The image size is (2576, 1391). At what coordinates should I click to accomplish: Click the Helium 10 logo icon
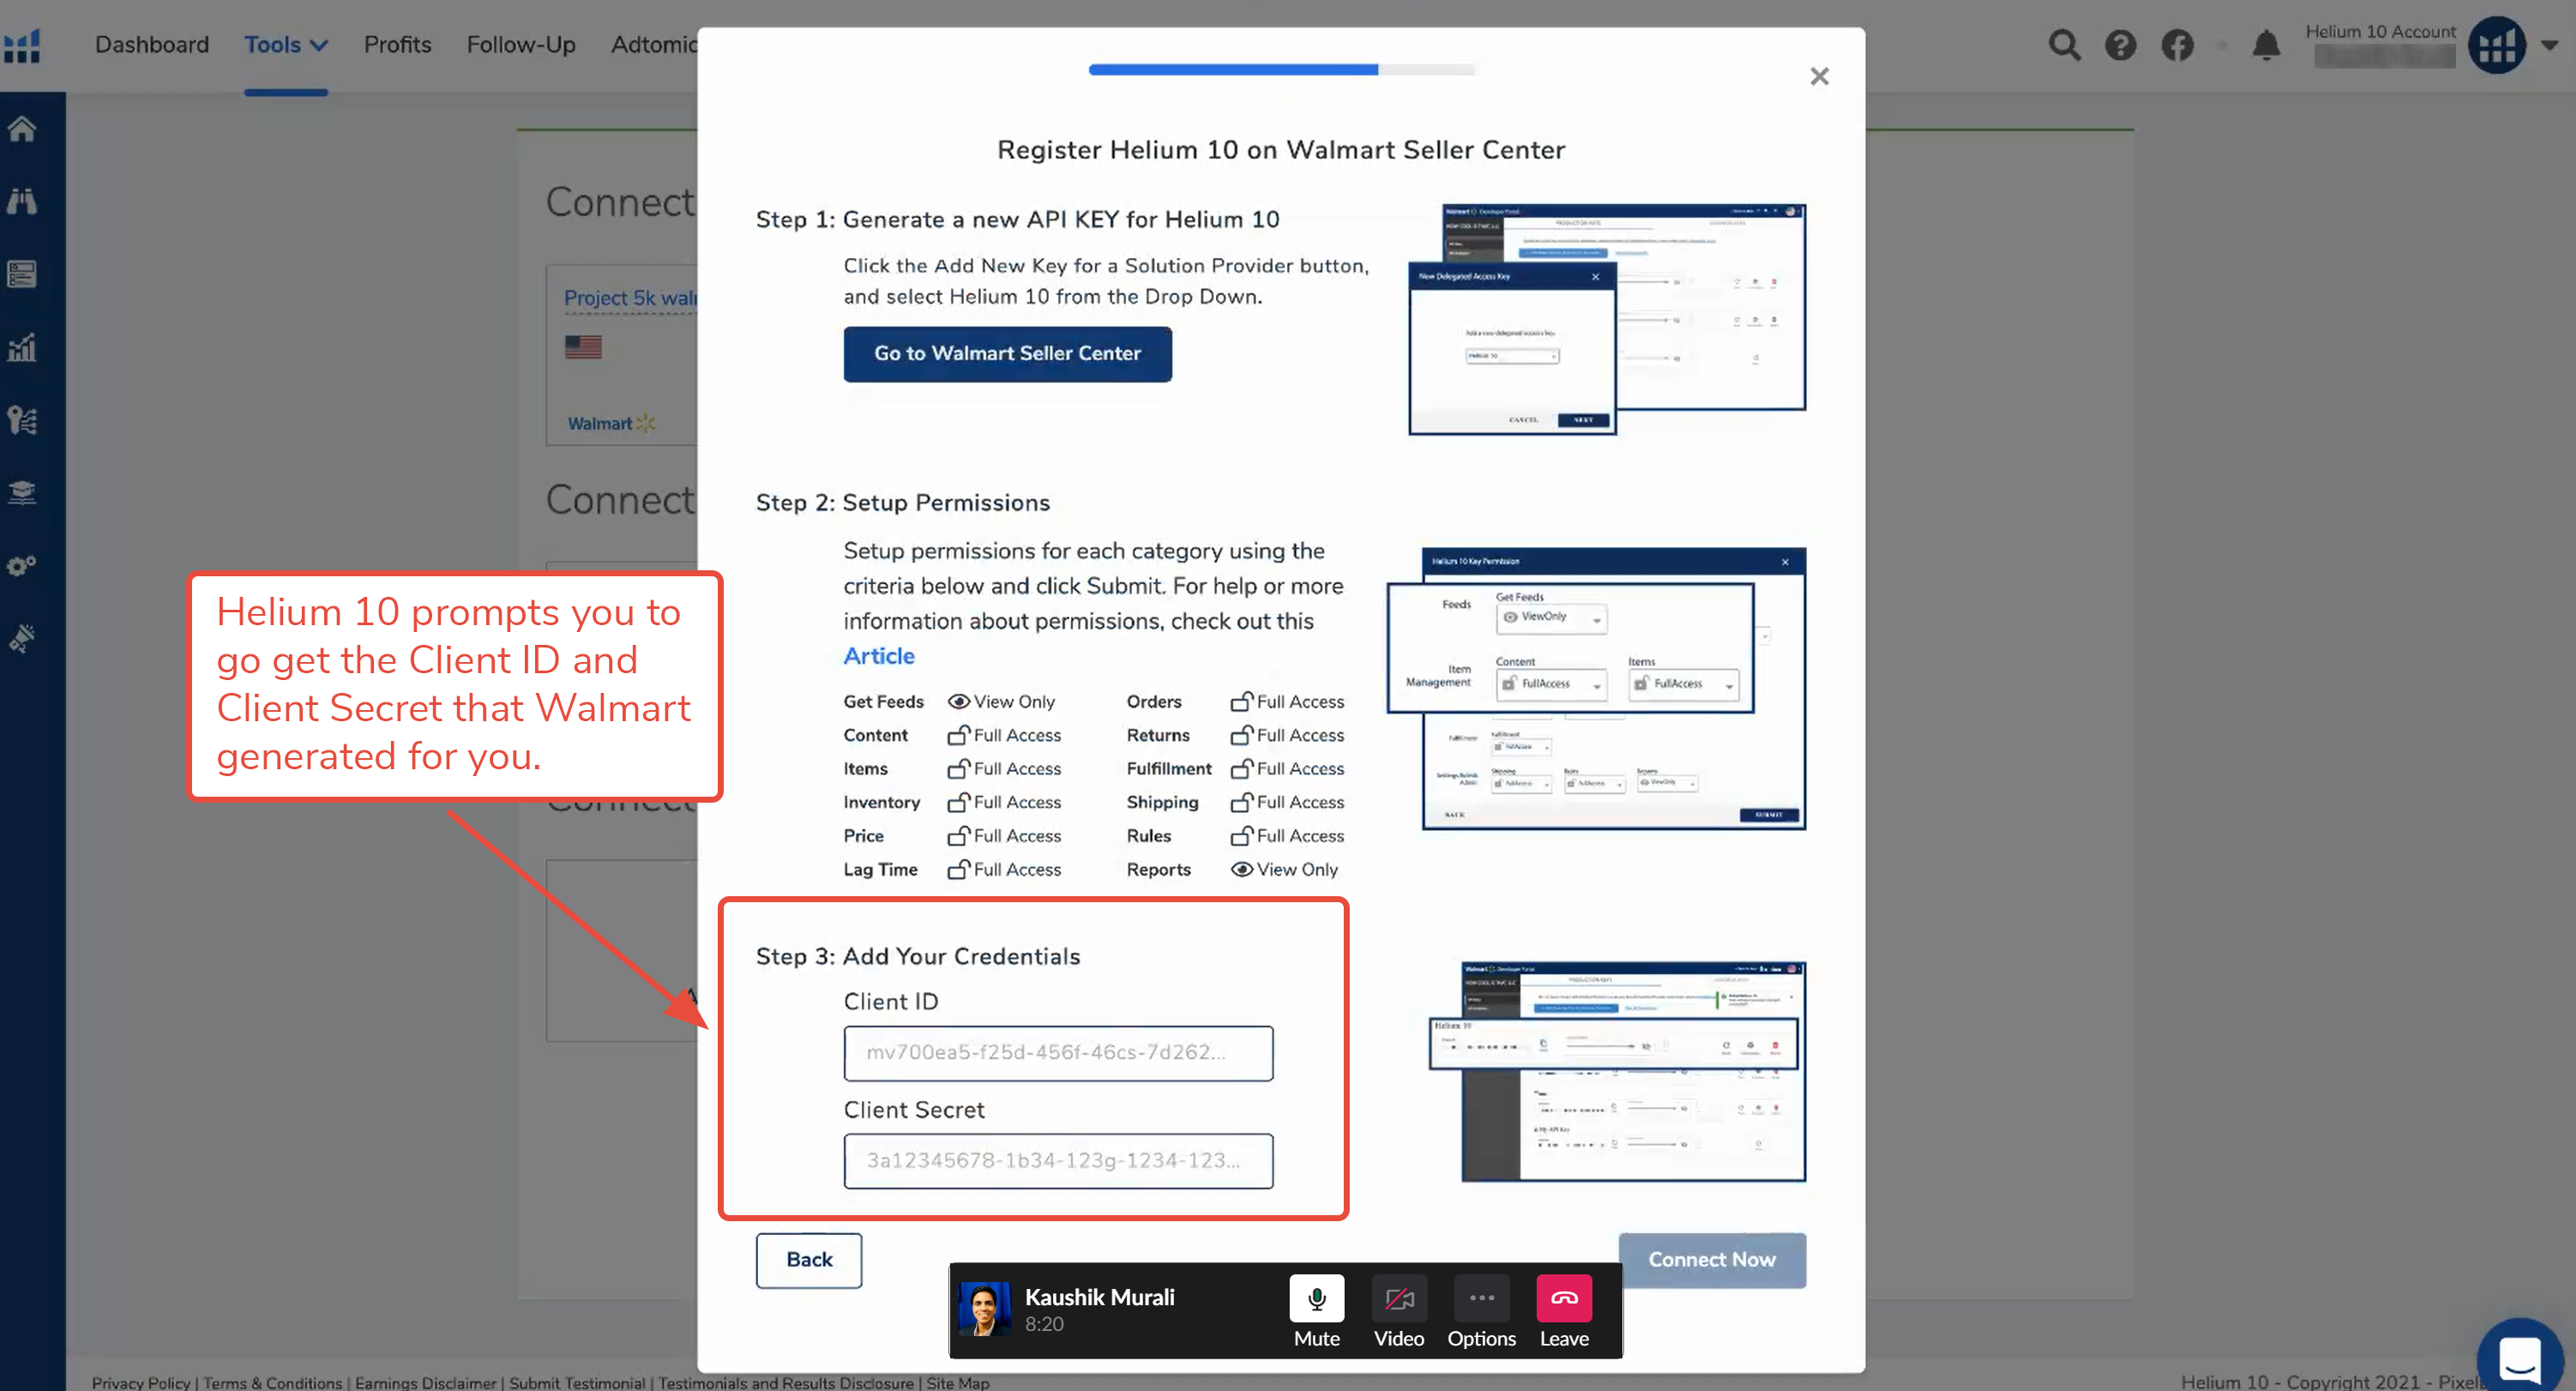click(x=22, y=46)
